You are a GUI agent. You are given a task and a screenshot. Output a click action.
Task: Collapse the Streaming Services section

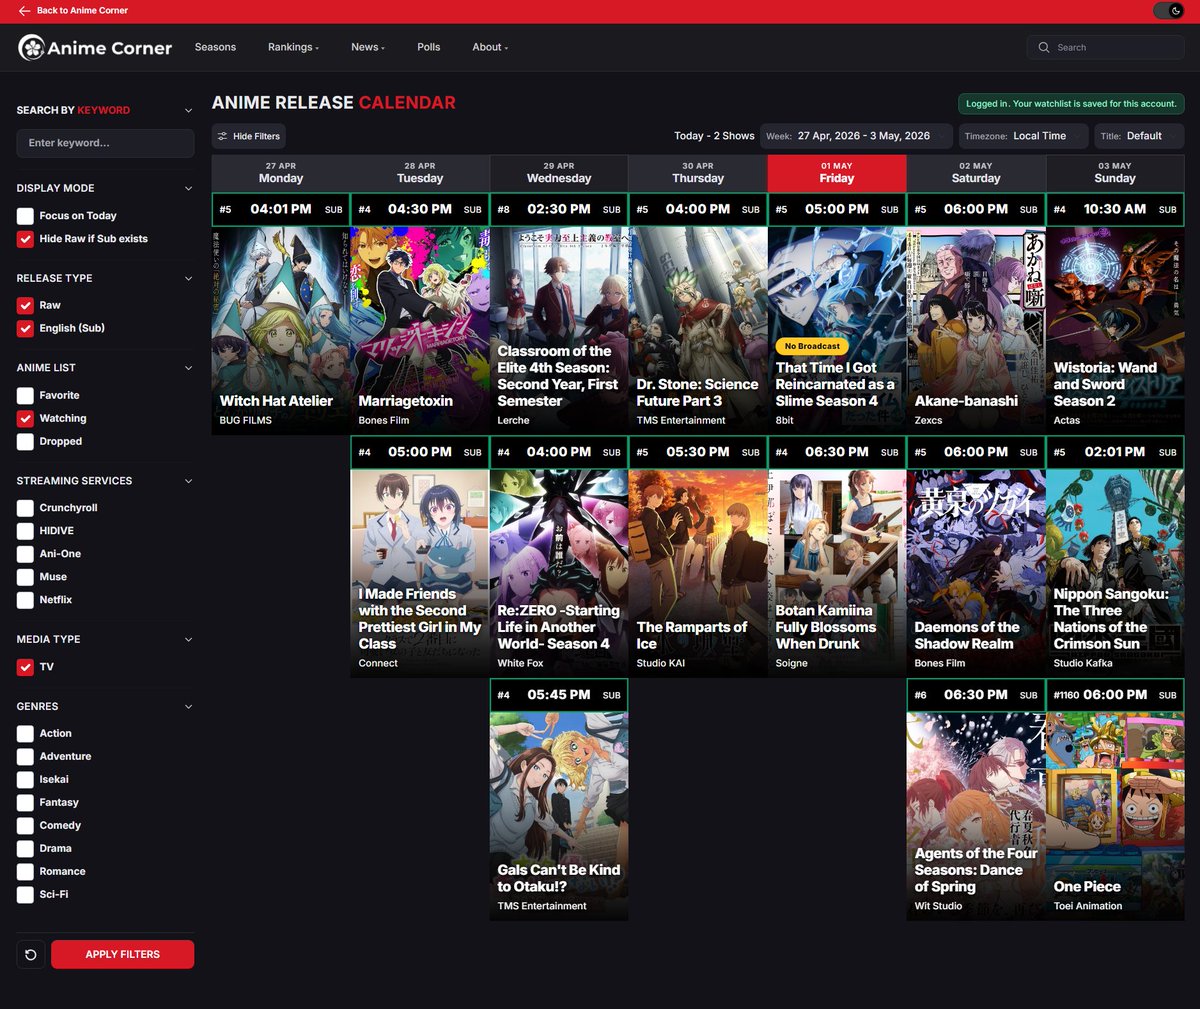[188, 481]
